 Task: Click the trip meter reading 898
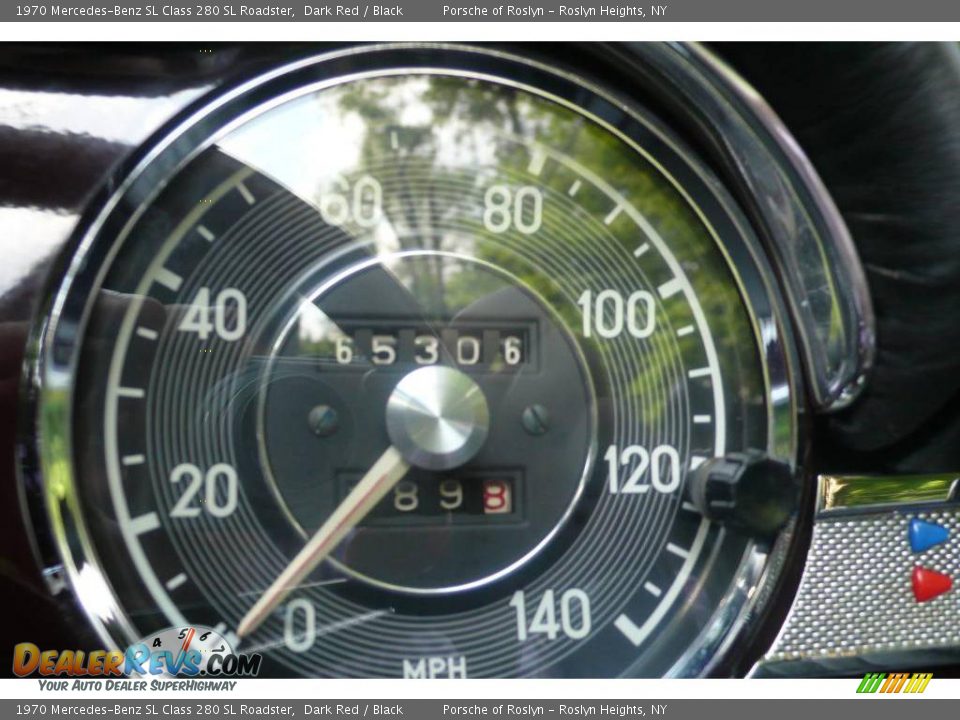tap(452, 497)
